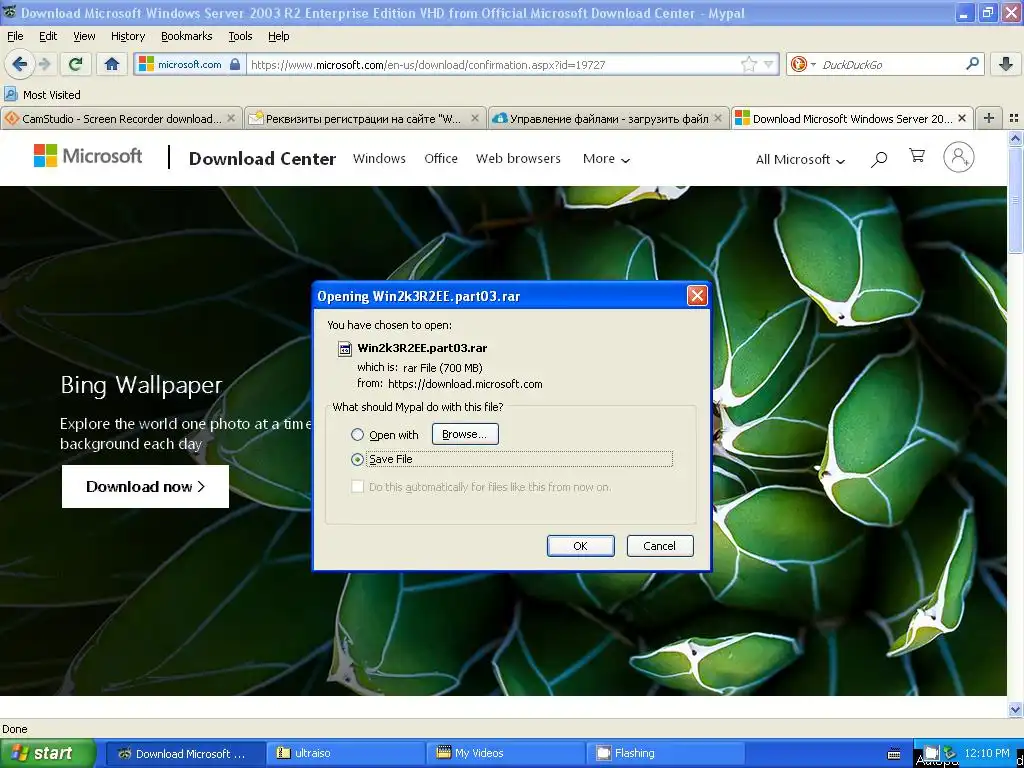Image resolution: width=1024 pixels, height=768 pixels.
Task: Close the Управление файлами tab
Action: 718,118
